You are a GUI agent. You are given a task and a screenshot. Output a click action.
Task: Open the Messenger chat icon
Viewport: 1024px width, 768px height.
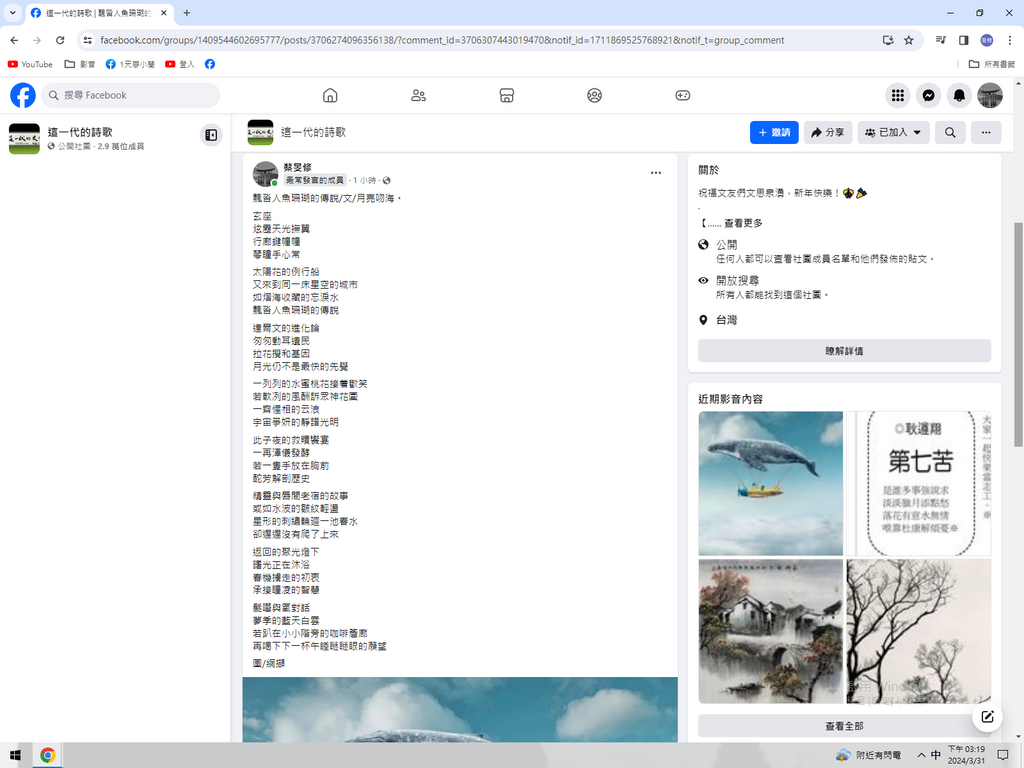928,95
